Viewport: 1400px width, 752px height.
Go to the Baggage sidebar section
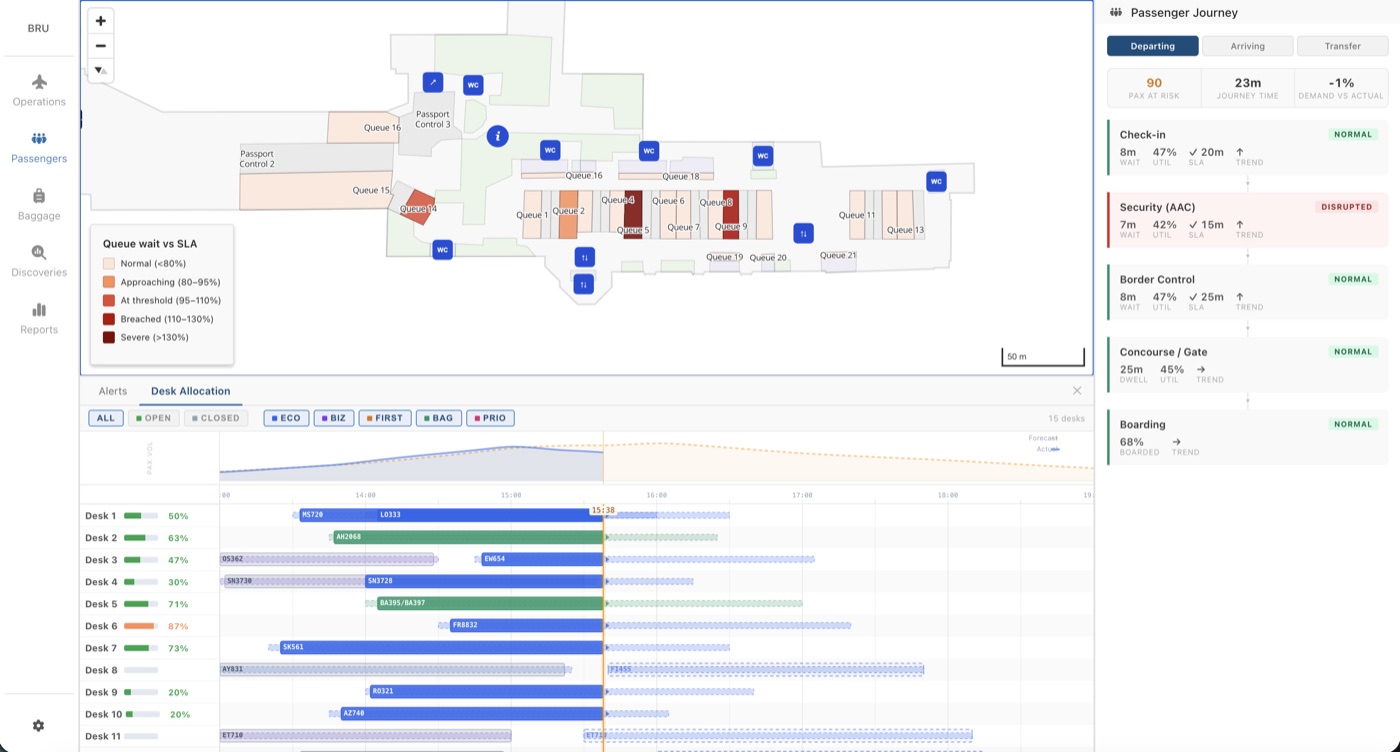click(39, 204)
